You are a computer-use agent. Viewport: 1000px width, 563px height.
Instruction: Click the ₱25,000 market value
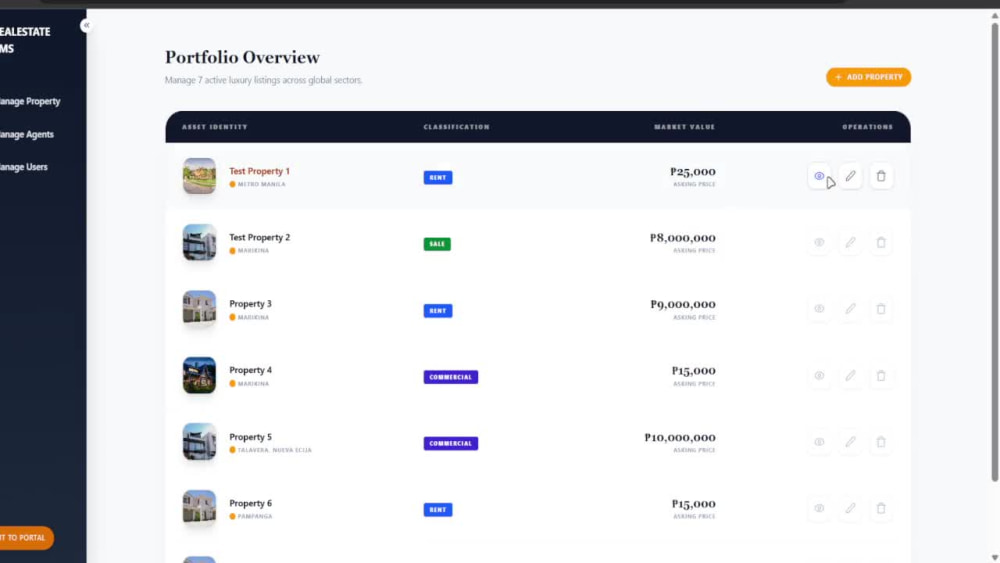693,172
